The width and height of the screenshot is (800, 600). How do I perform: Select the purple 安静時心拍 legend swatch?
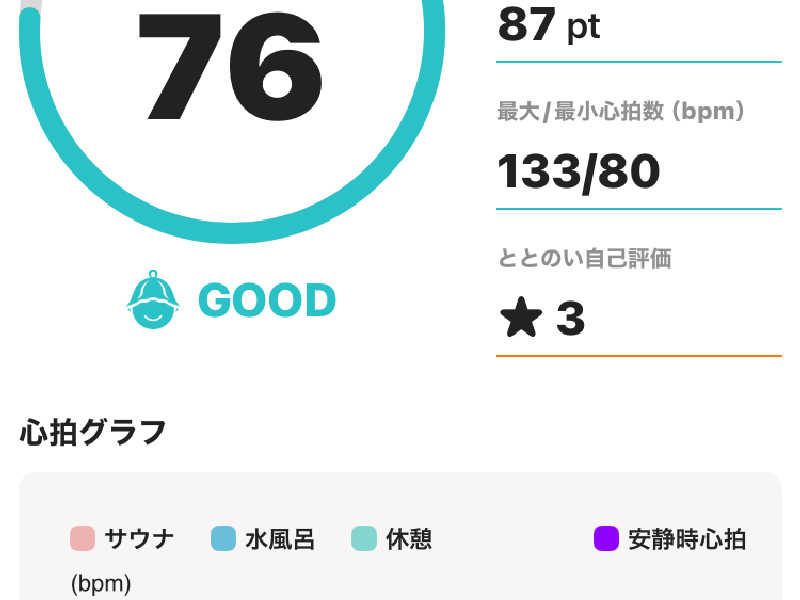coord(607,539)
